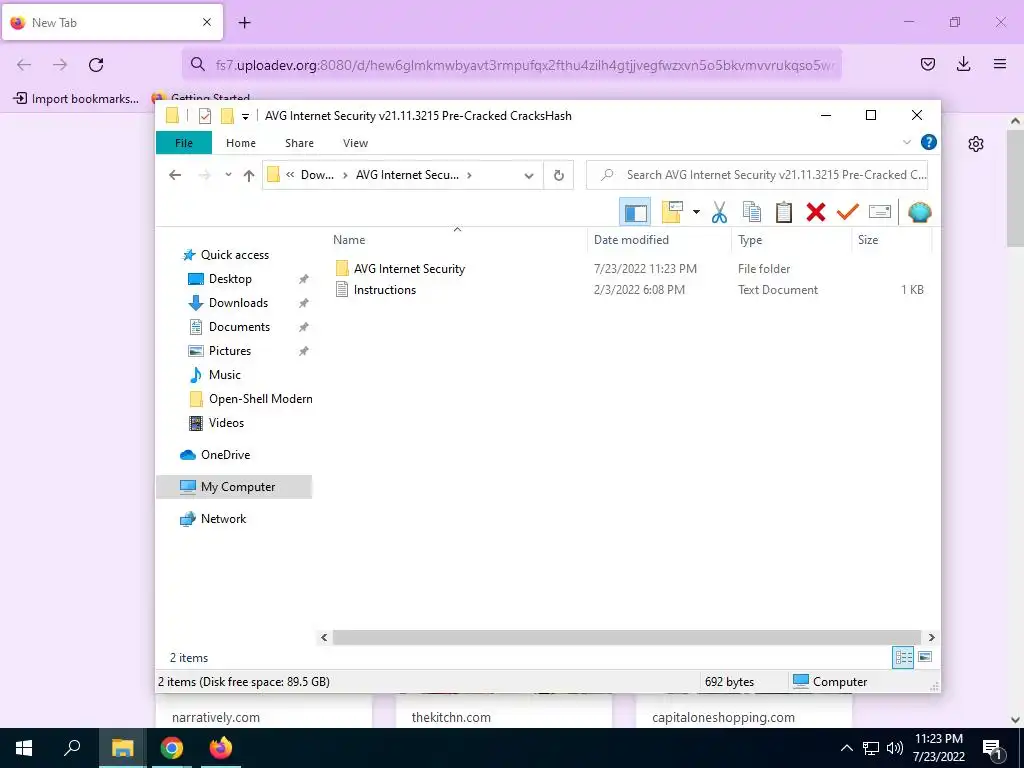1024x768 pixels.
Task: Open Documents in navigation pane
Action: coord(239,327)
